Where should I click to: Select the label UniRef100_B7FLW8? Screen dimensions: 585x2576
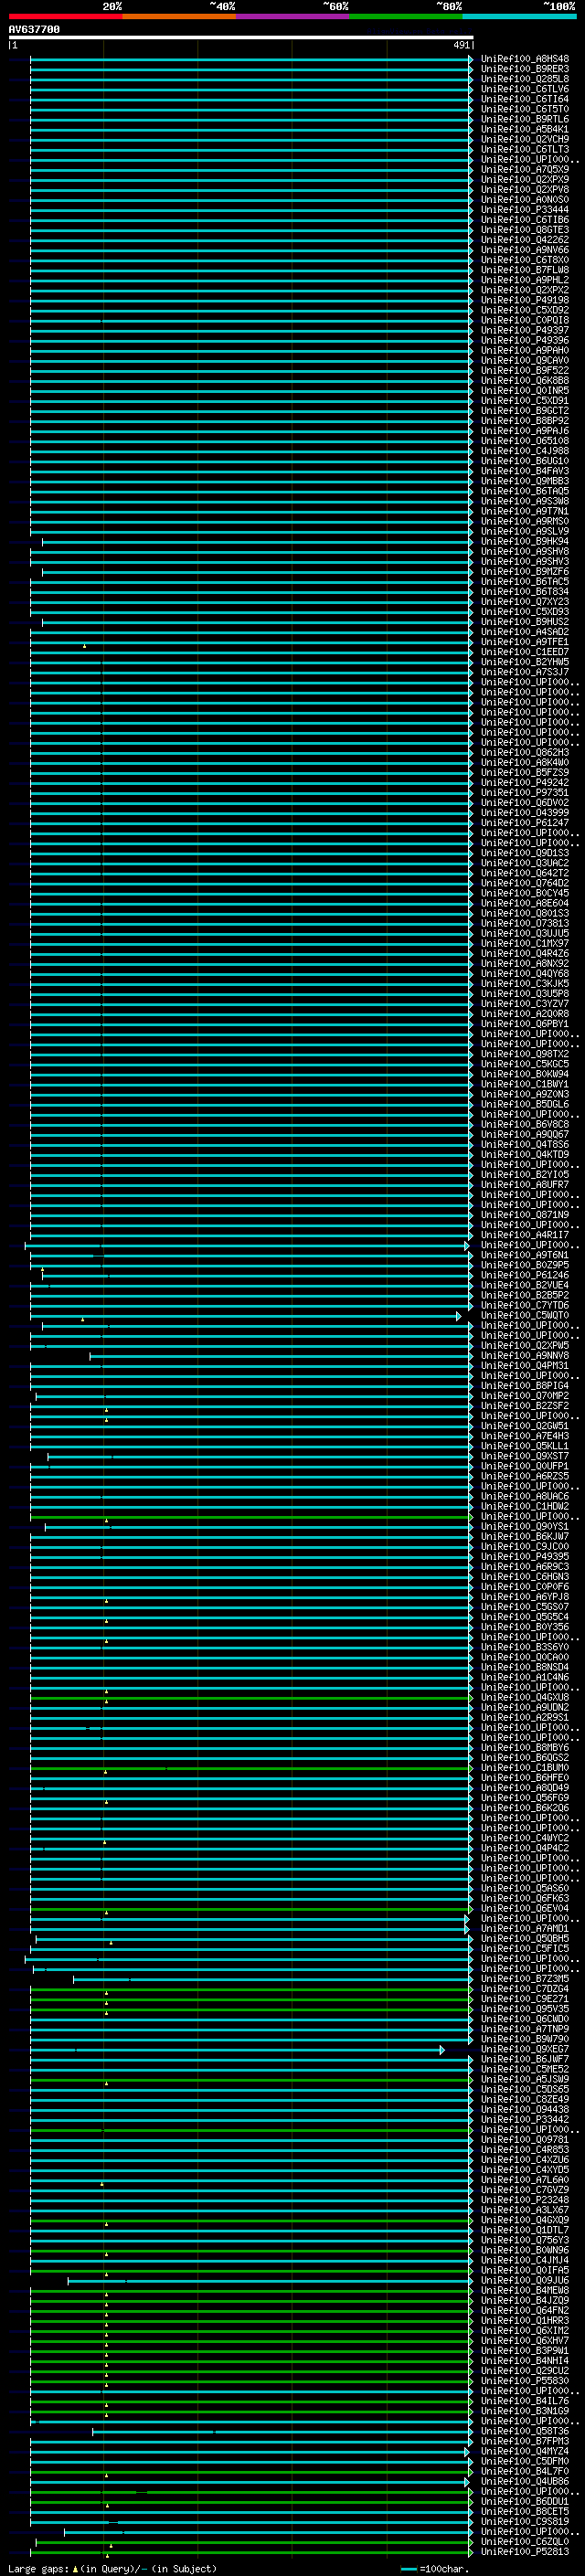click(x=525, y=270)
